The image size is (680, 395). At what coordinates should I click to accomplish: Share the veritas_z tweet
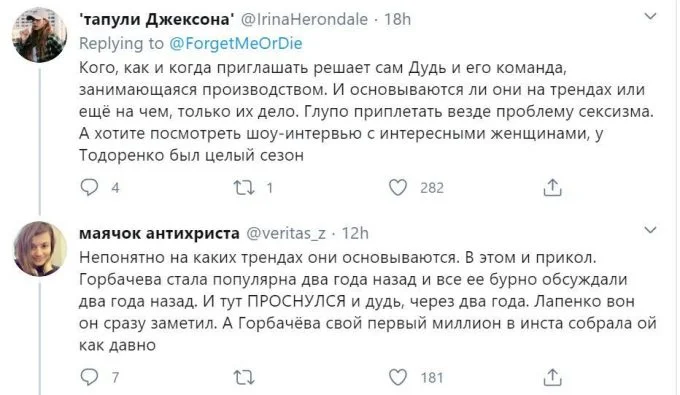[552, 377]
